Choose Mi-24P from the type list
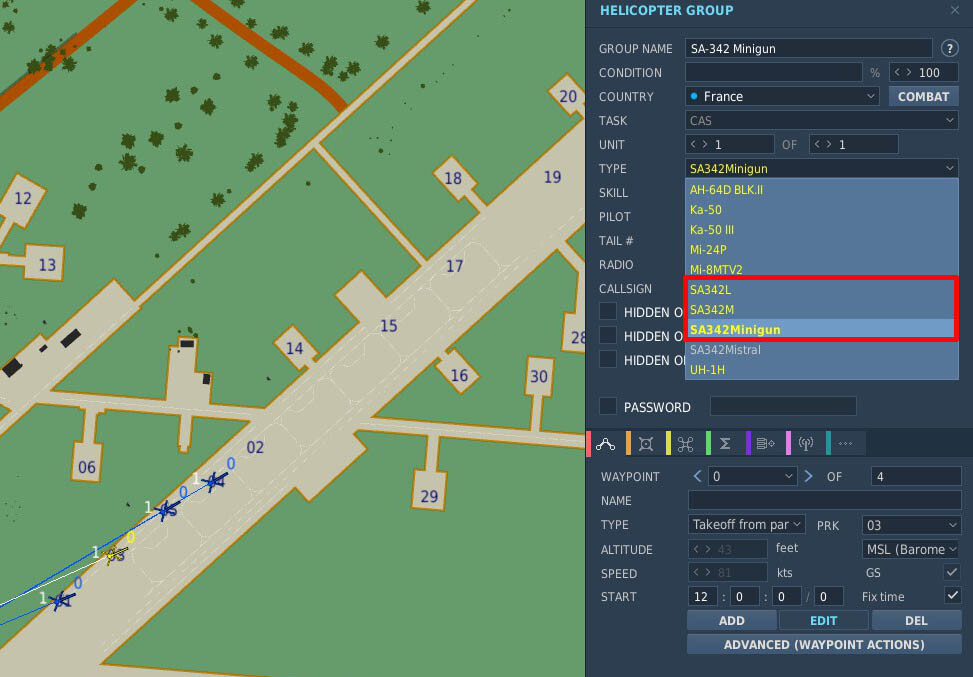The image size is (973, 677). tap(822, 249)
